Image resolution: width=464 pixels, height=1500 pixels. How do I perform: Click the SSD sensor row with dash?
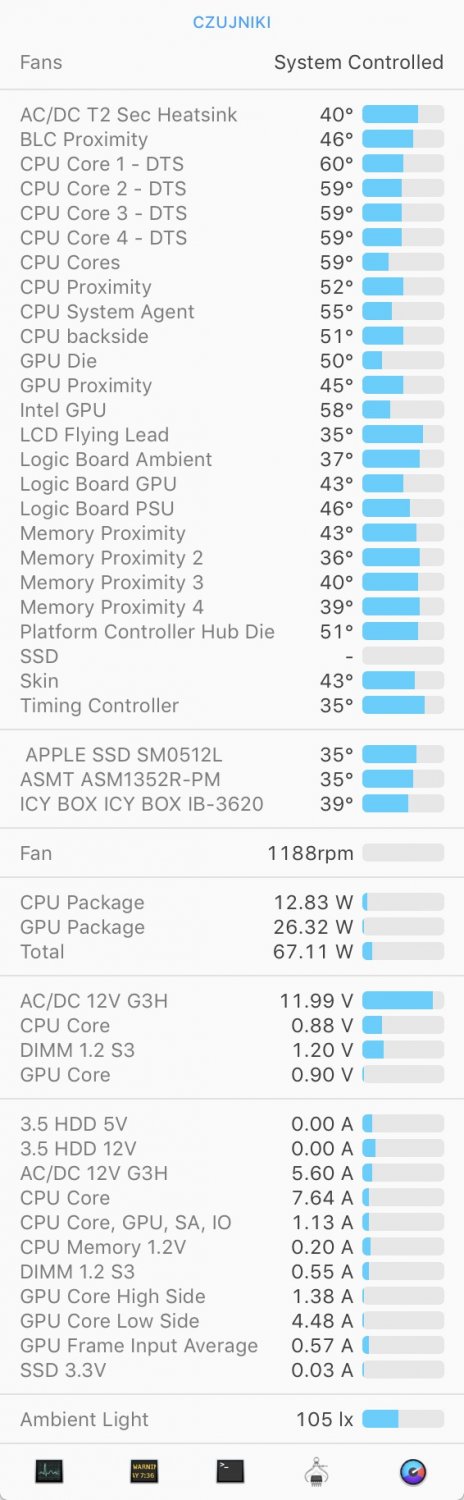232,656
